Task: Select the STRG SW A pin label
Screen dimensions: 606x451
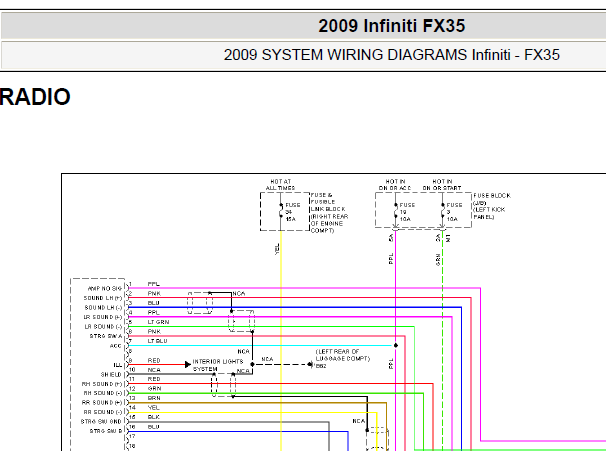Action: coord(106,336)
